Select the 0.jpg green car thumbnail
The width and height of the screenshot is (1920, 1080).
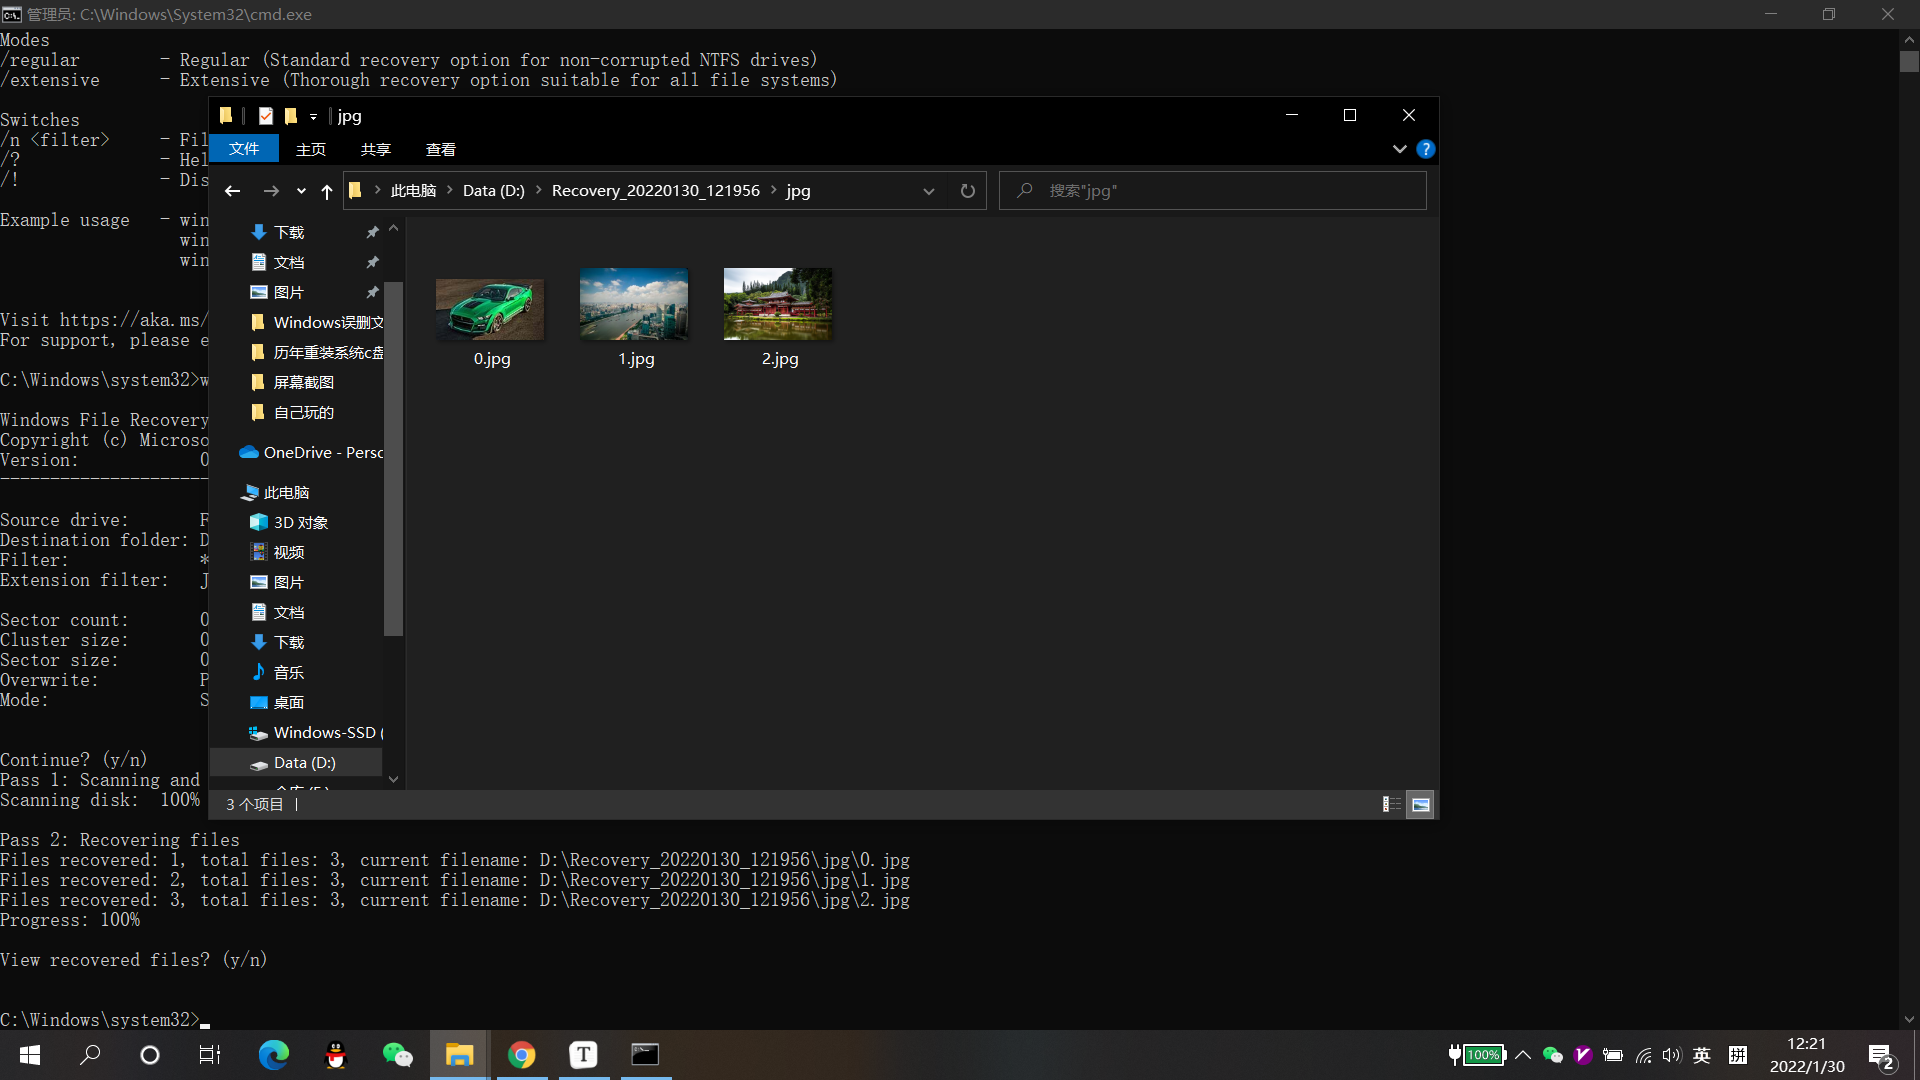click(490, 309)
